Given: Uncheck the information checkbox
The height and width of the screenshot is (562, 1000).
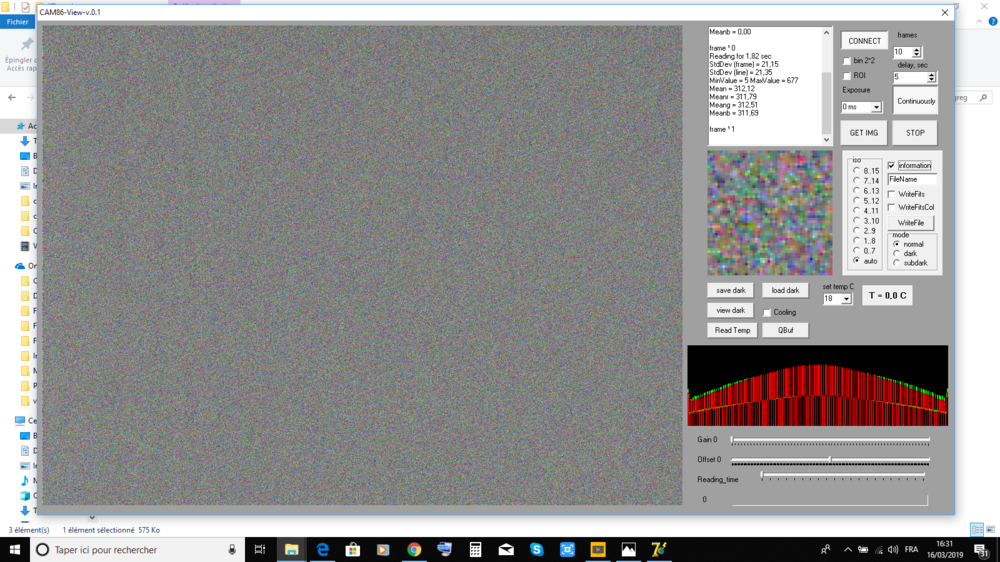Looking at the screenshot, I should pos(892,166).
